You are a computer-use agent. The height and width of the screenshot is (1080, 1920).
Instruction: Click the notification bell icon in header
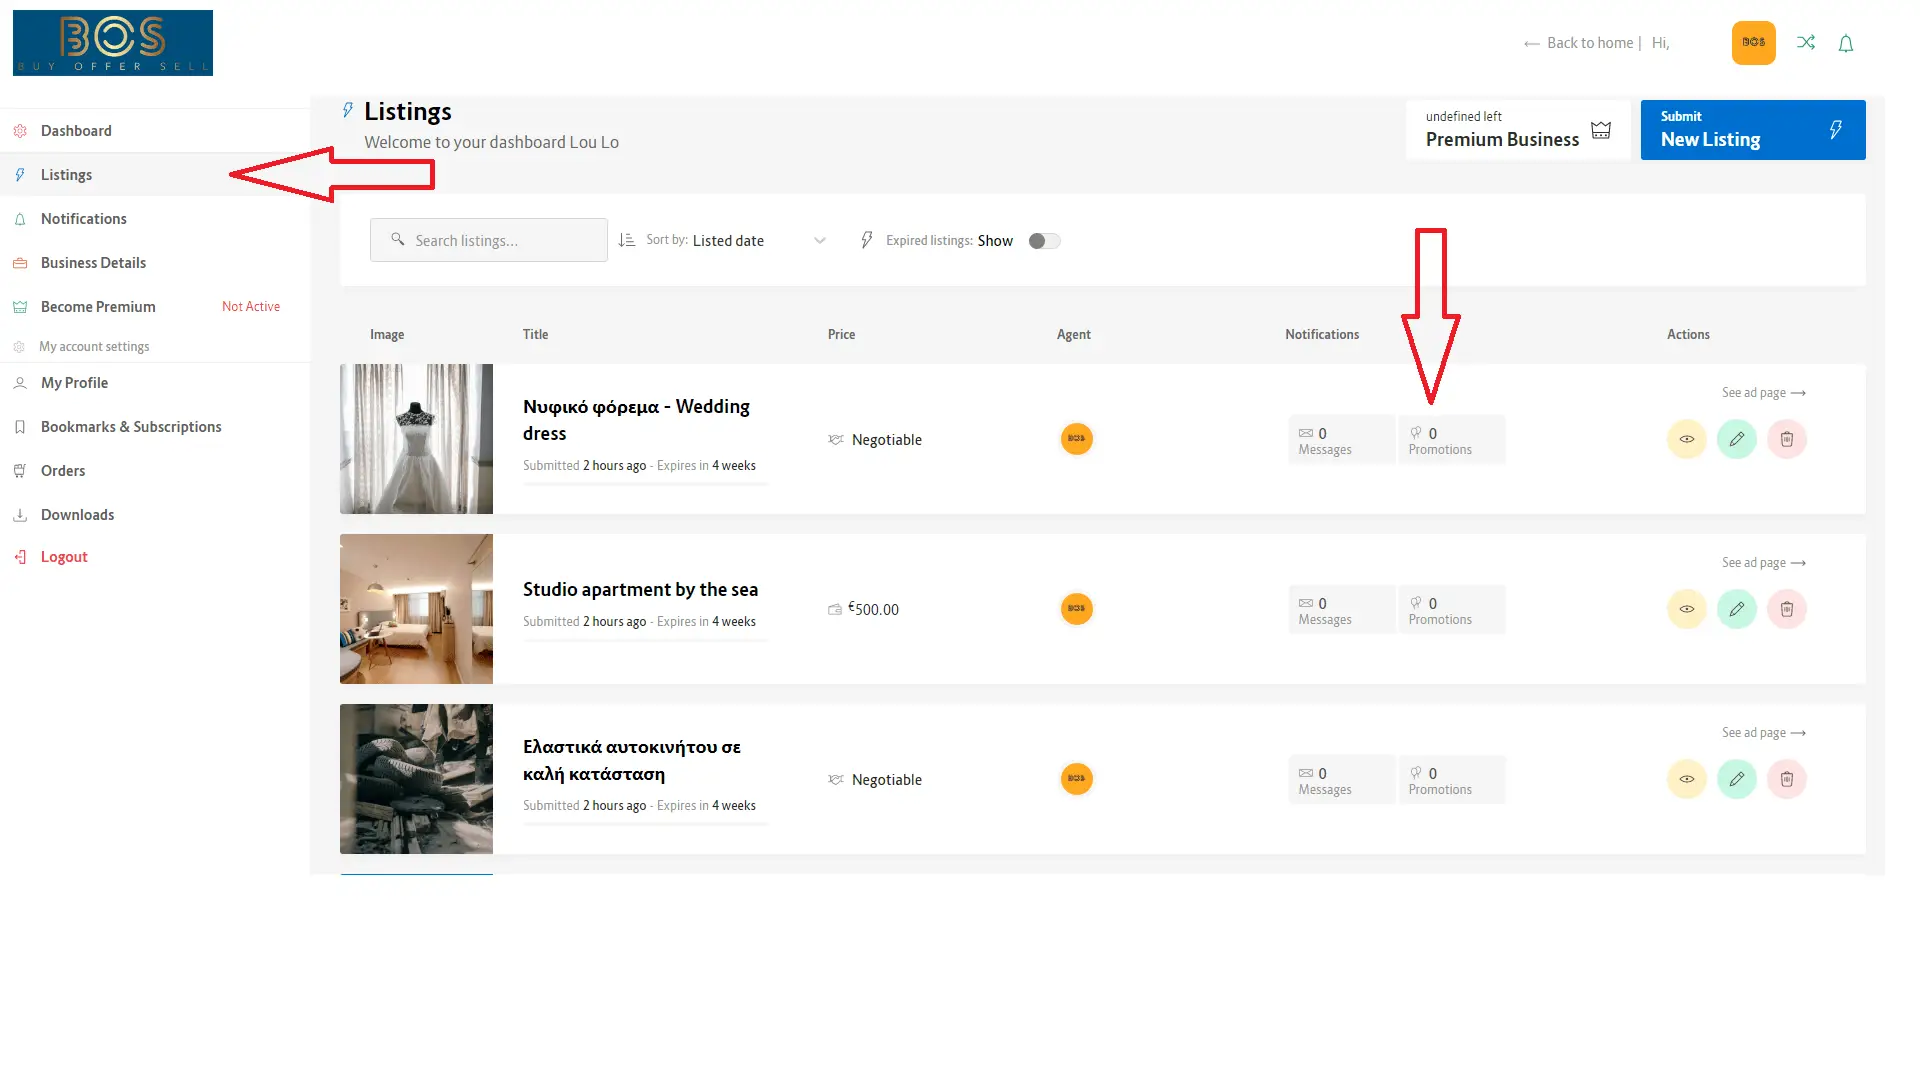coord(1846,43)
